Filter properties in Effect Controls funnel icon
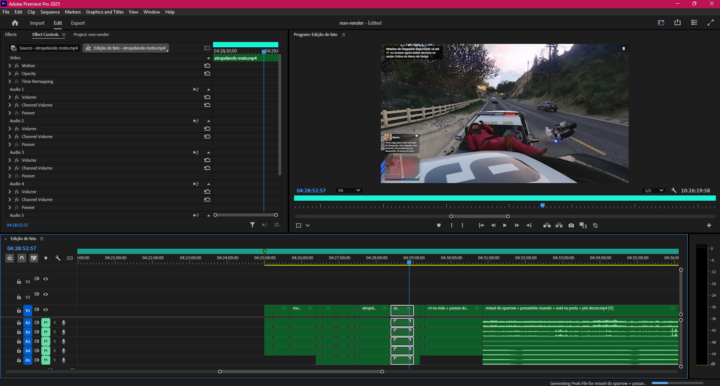Screen dimensions: 720x386 pos(252,225)
